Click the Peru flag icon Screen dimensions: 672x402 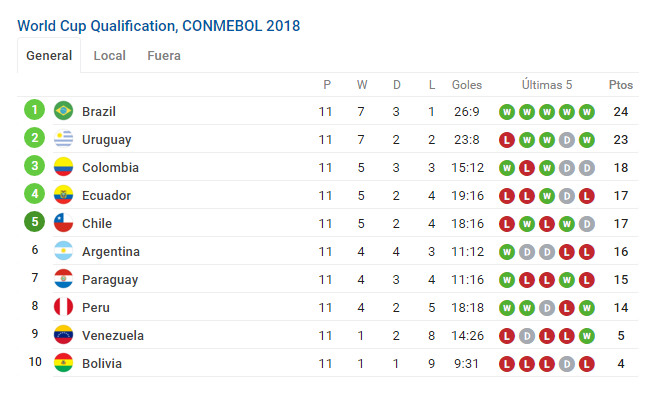click(63, 307)
